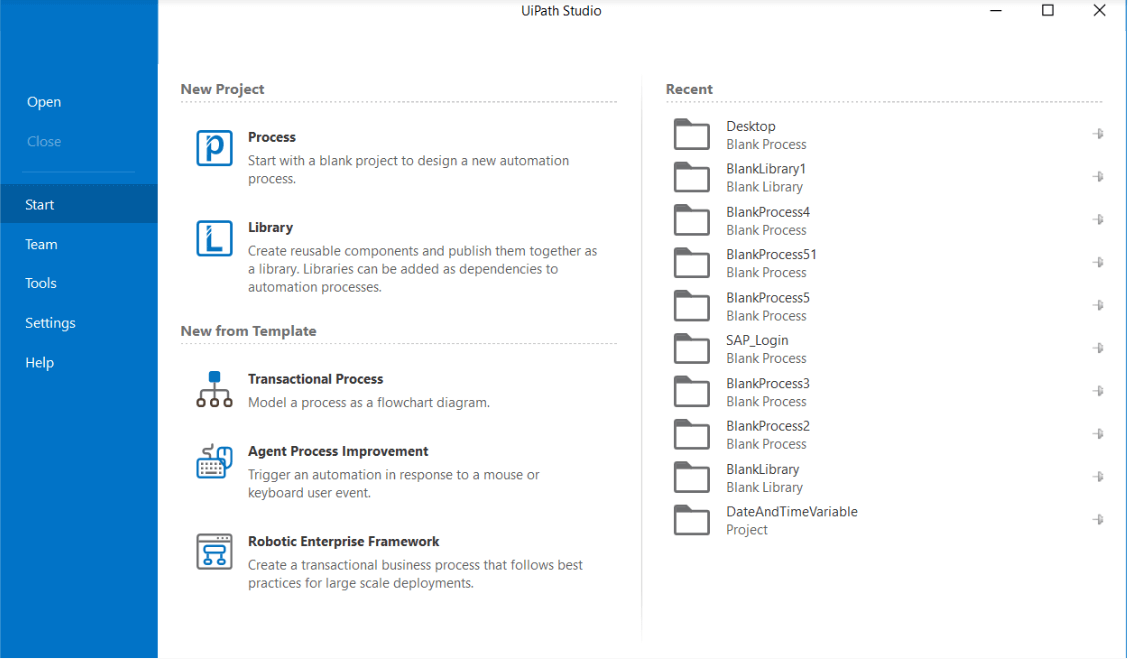Click the Robotic Enterprise Framework icon
1128x659 pixels.
click(x=213, y=551)
